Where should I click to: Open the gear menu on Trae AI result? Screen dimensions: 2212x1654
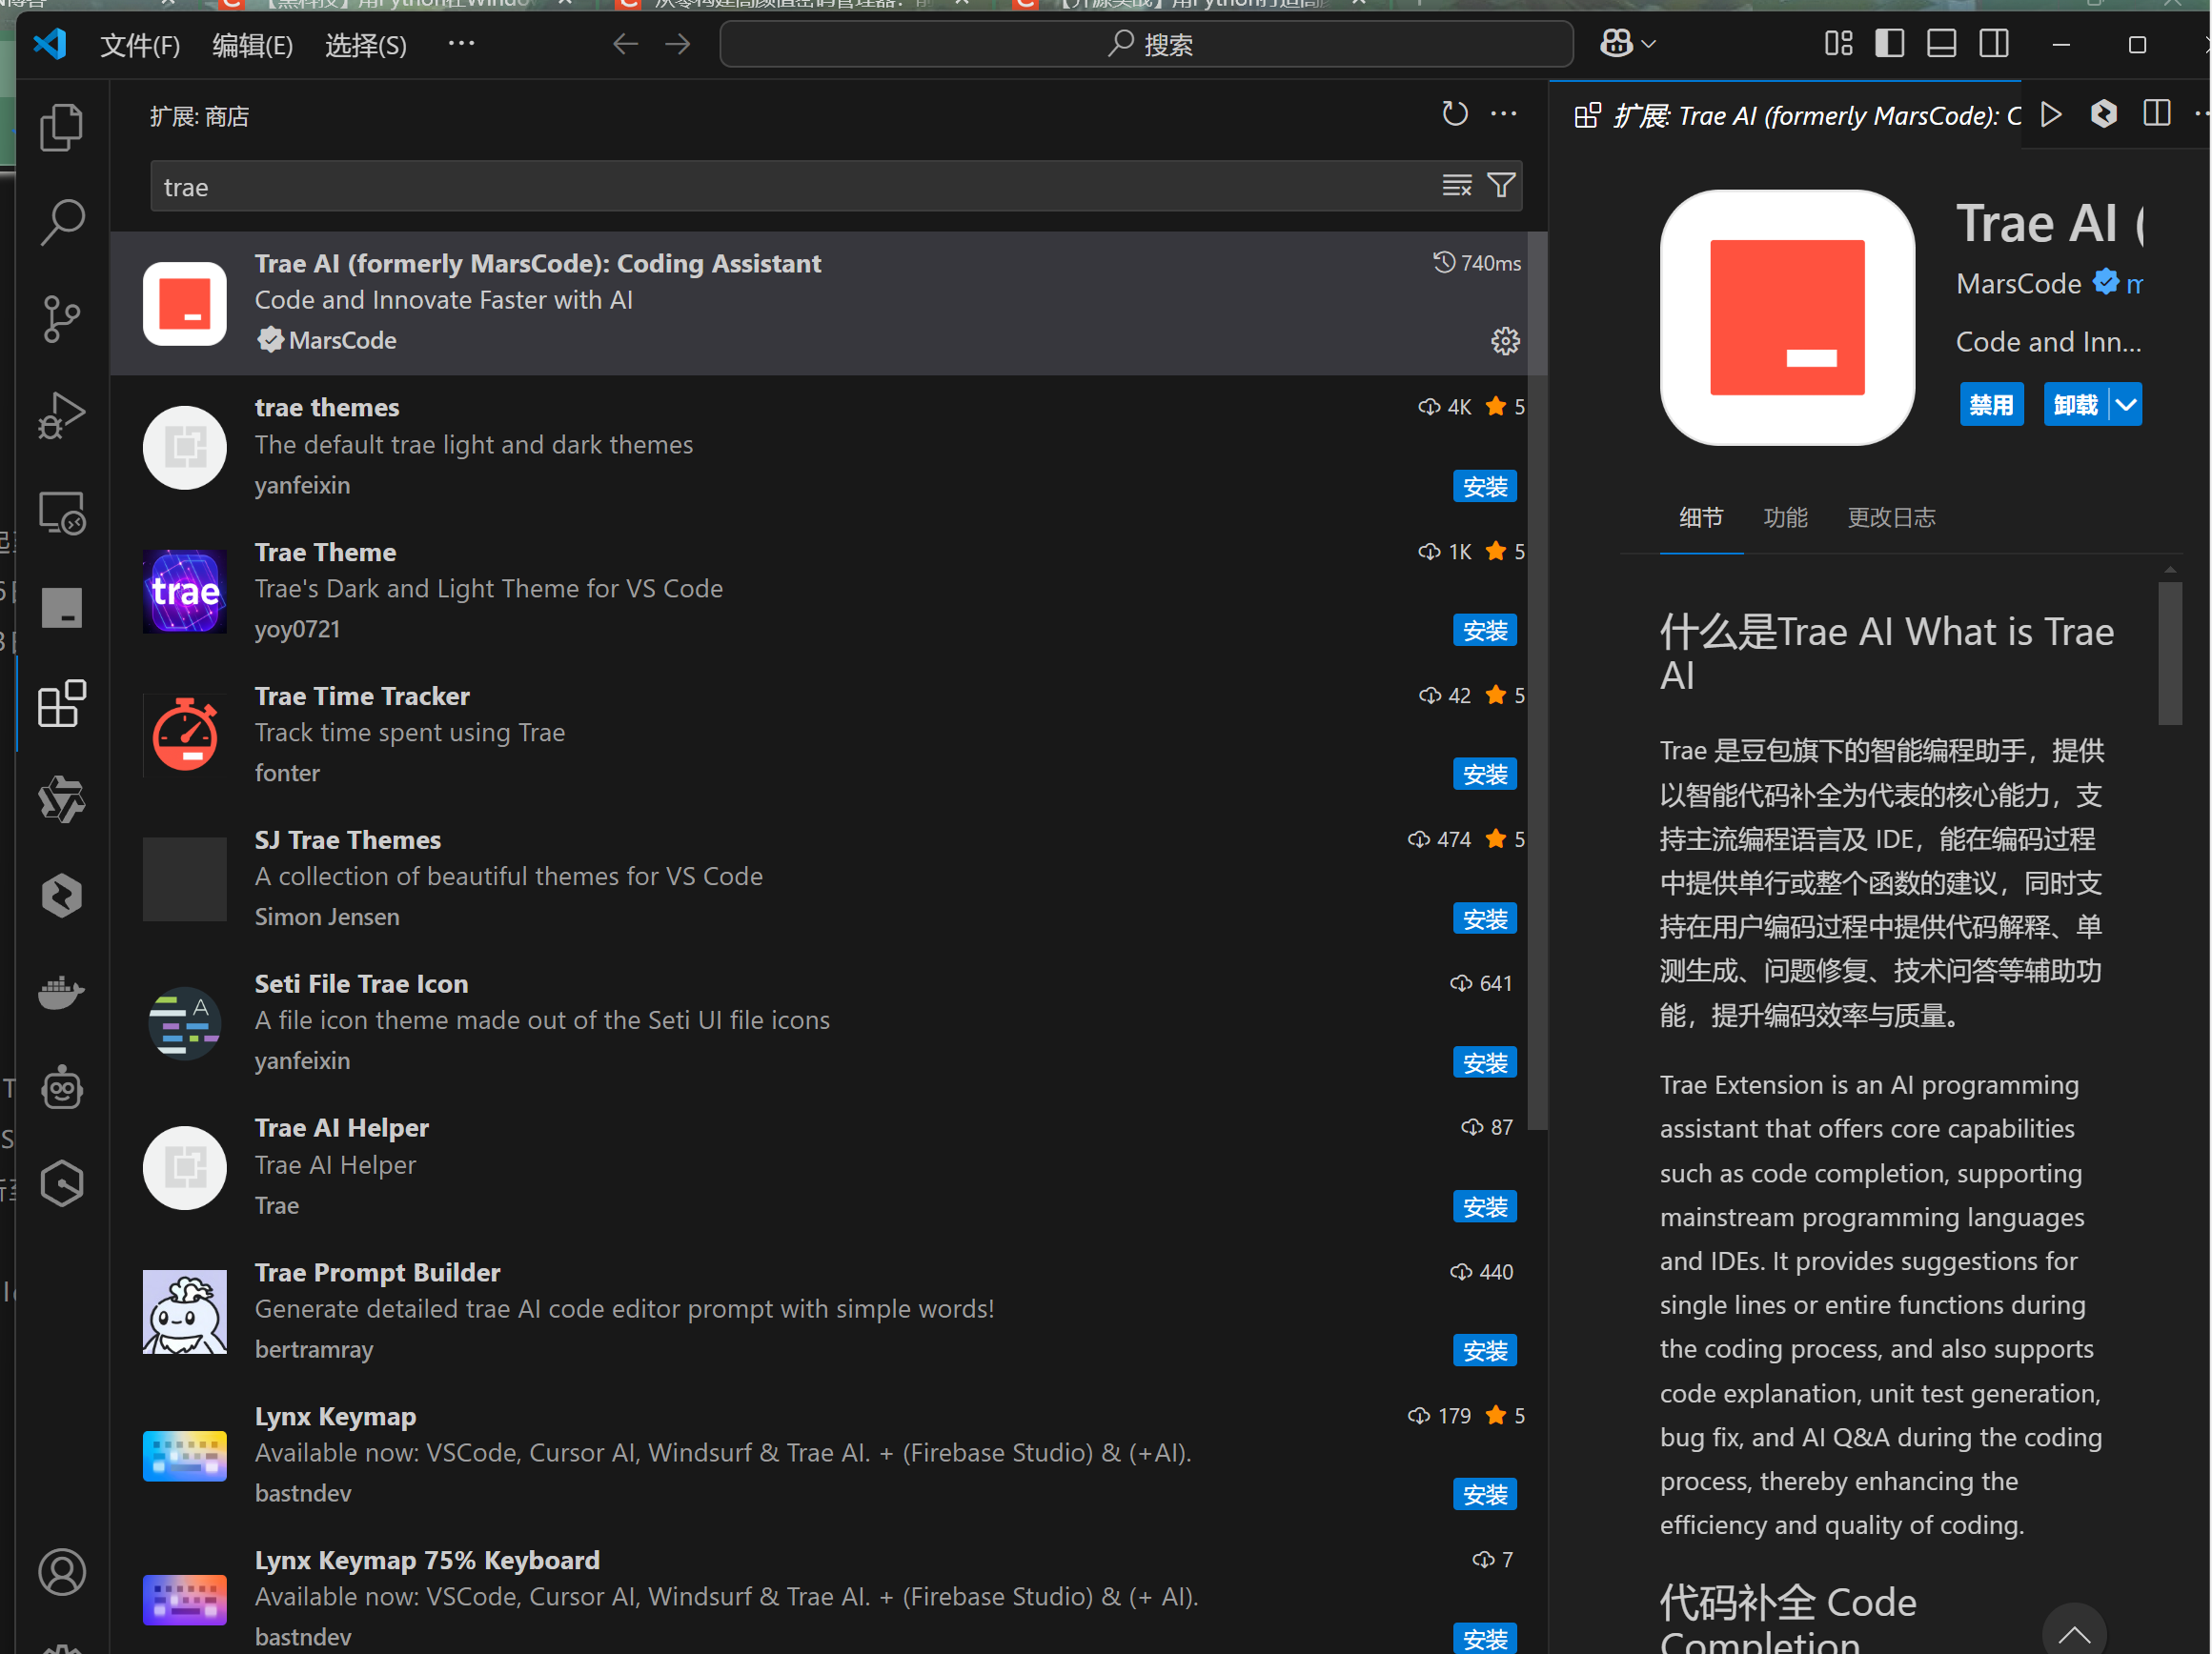[1505, 341]
